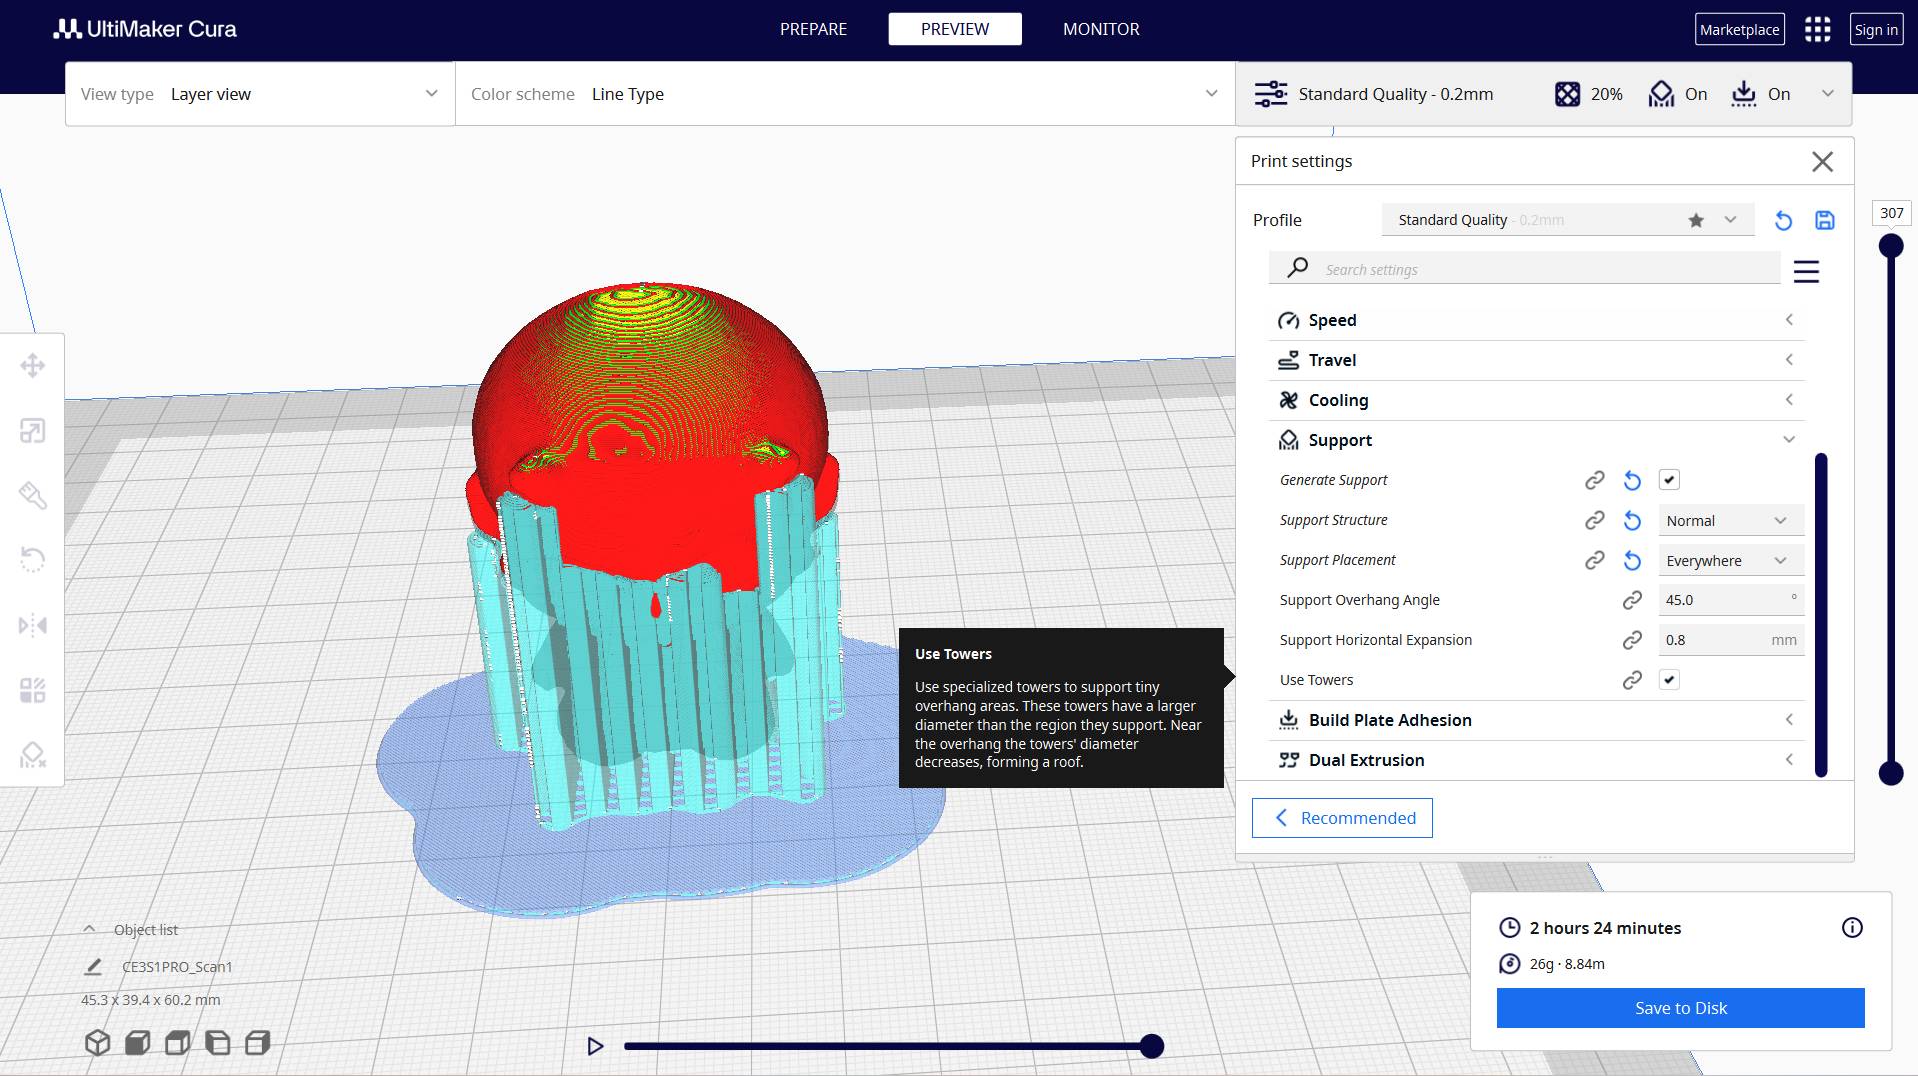This screenshot has width=1918, height=1076.
Task: Switch to the front view cube
Action: tap(137, 1043)
